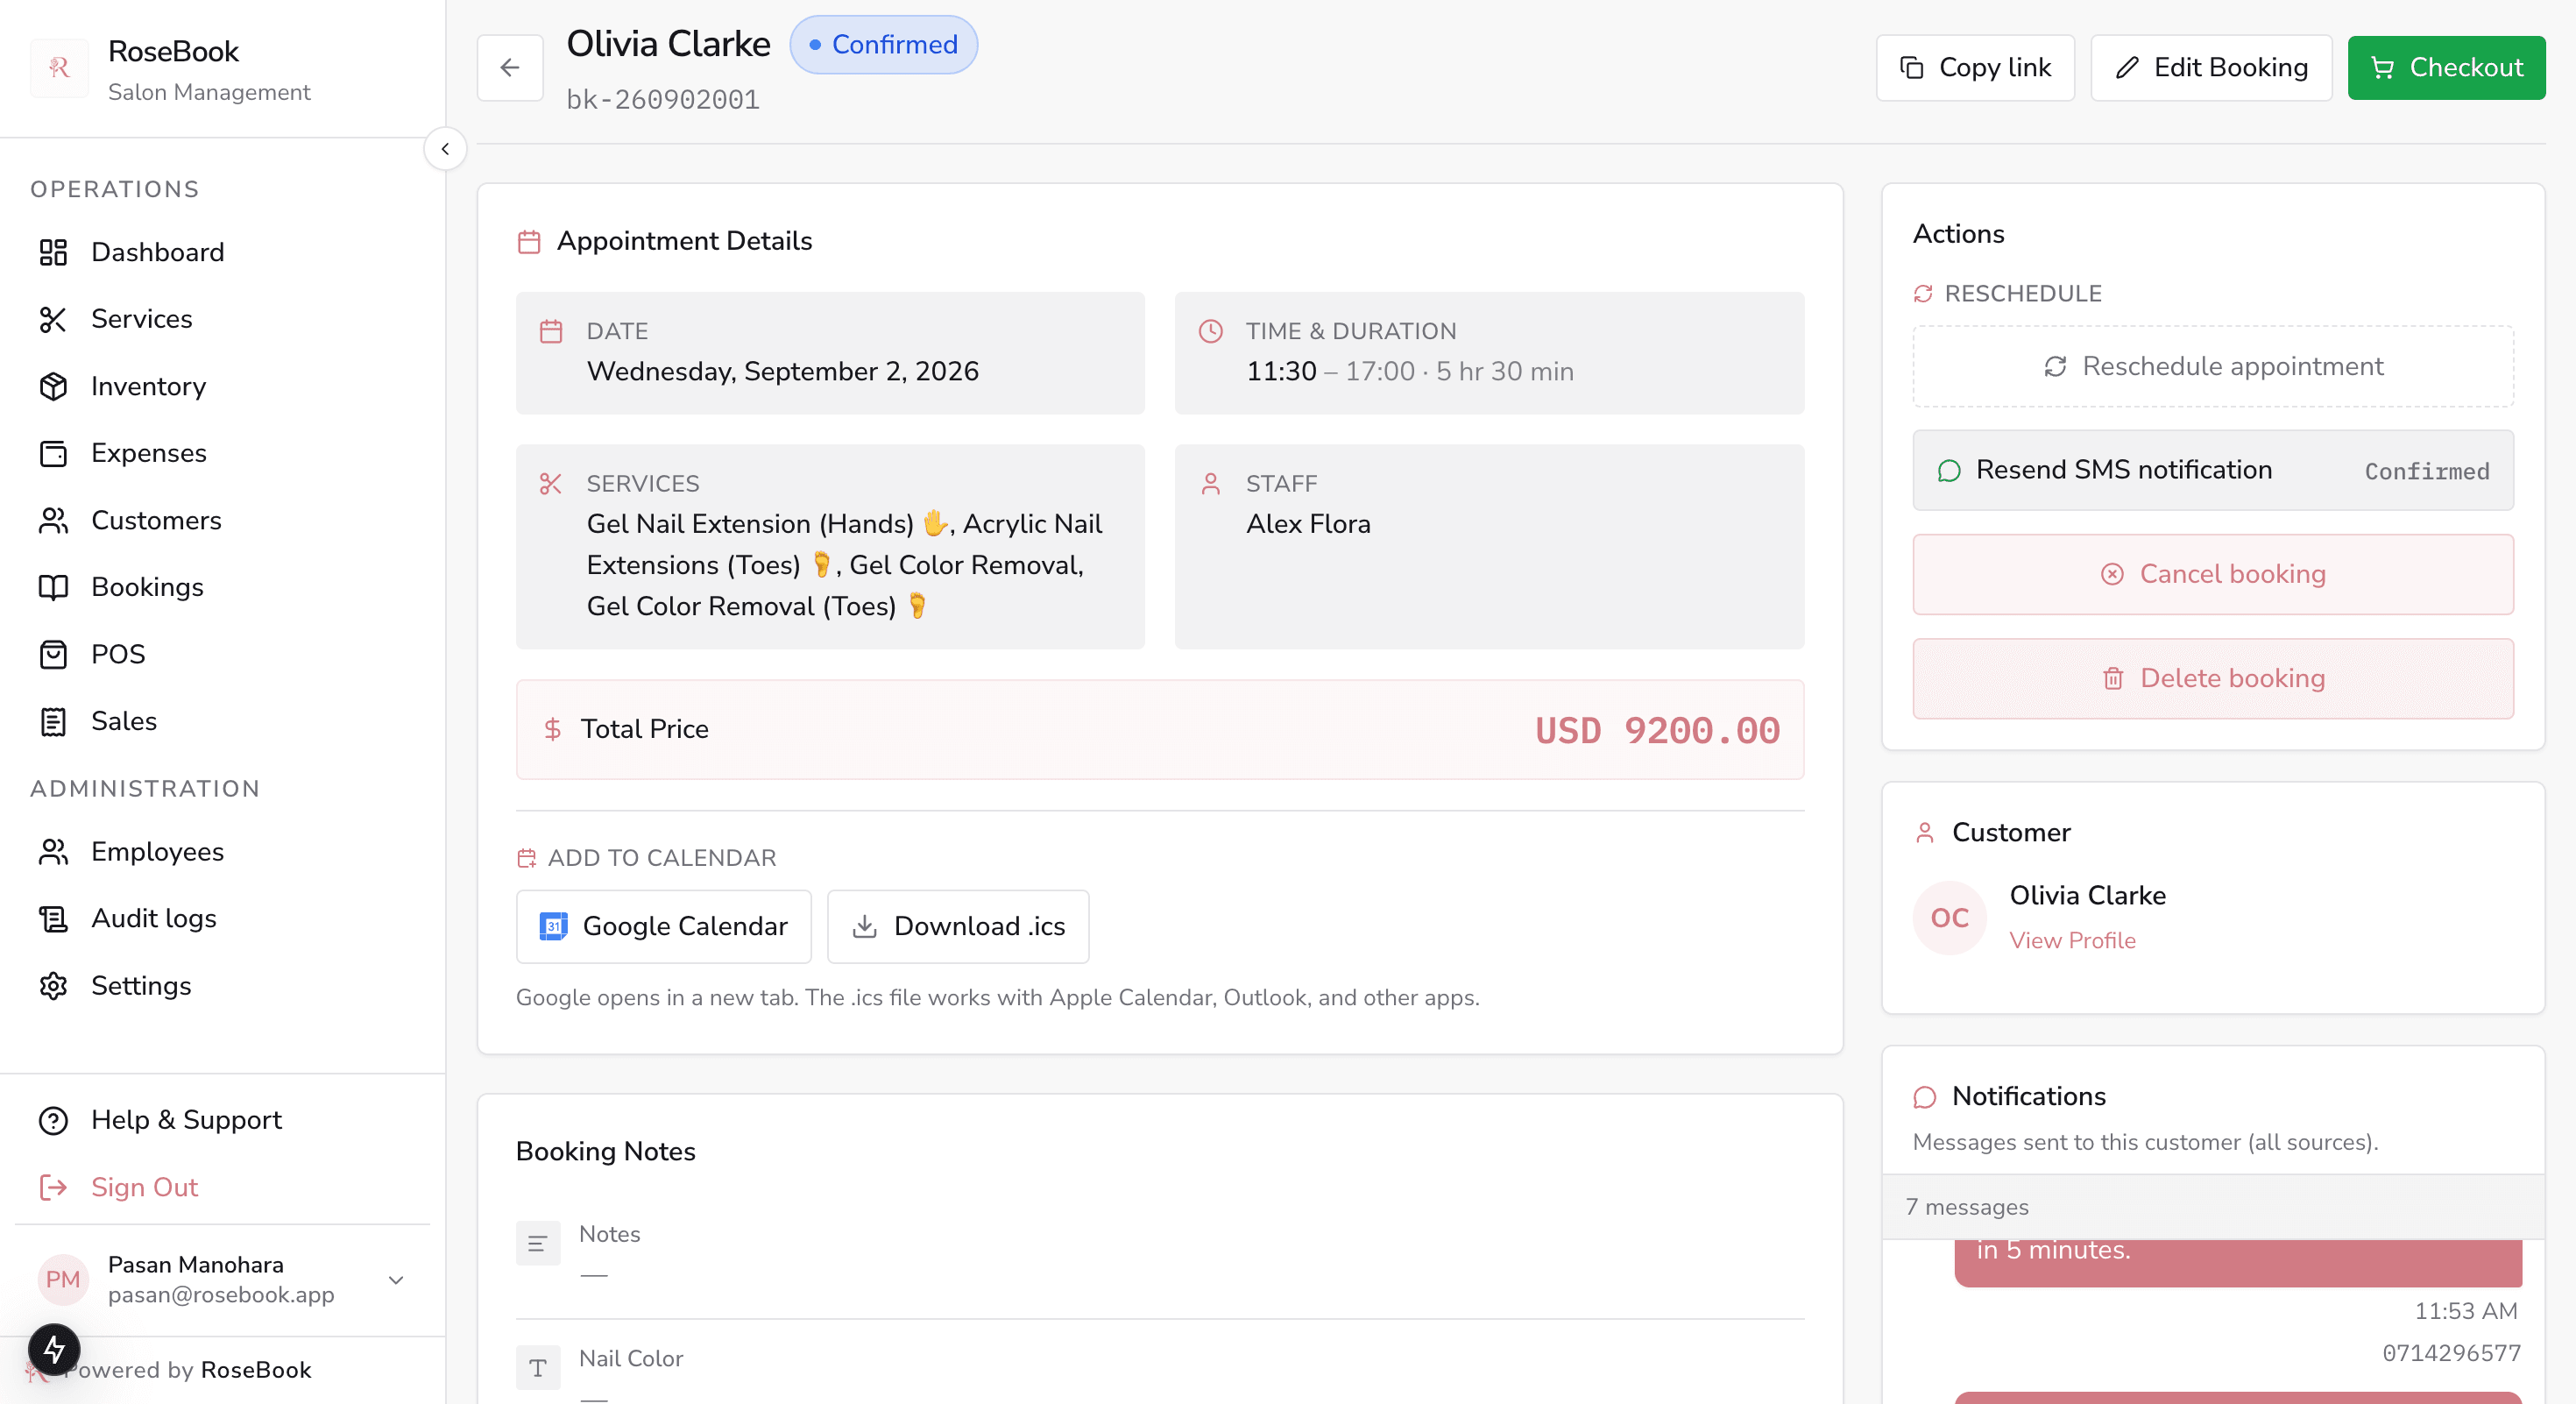
Task: Click the Bookings book icon
Action: [x=53, y=587]
